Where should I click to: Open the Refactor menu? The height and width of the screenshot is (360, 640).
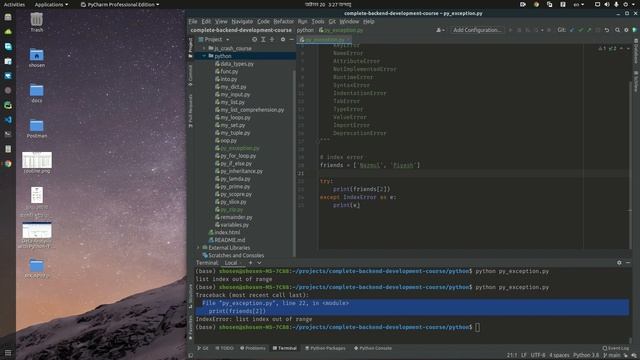coord(283,21)
